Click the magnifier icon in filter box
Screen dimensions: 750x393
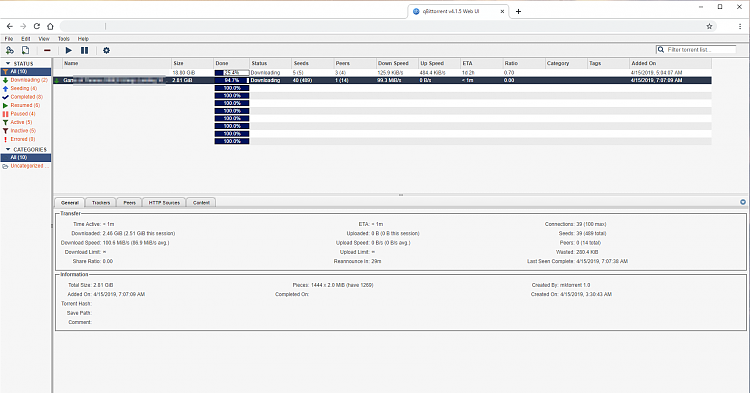[x=661, y=50]
